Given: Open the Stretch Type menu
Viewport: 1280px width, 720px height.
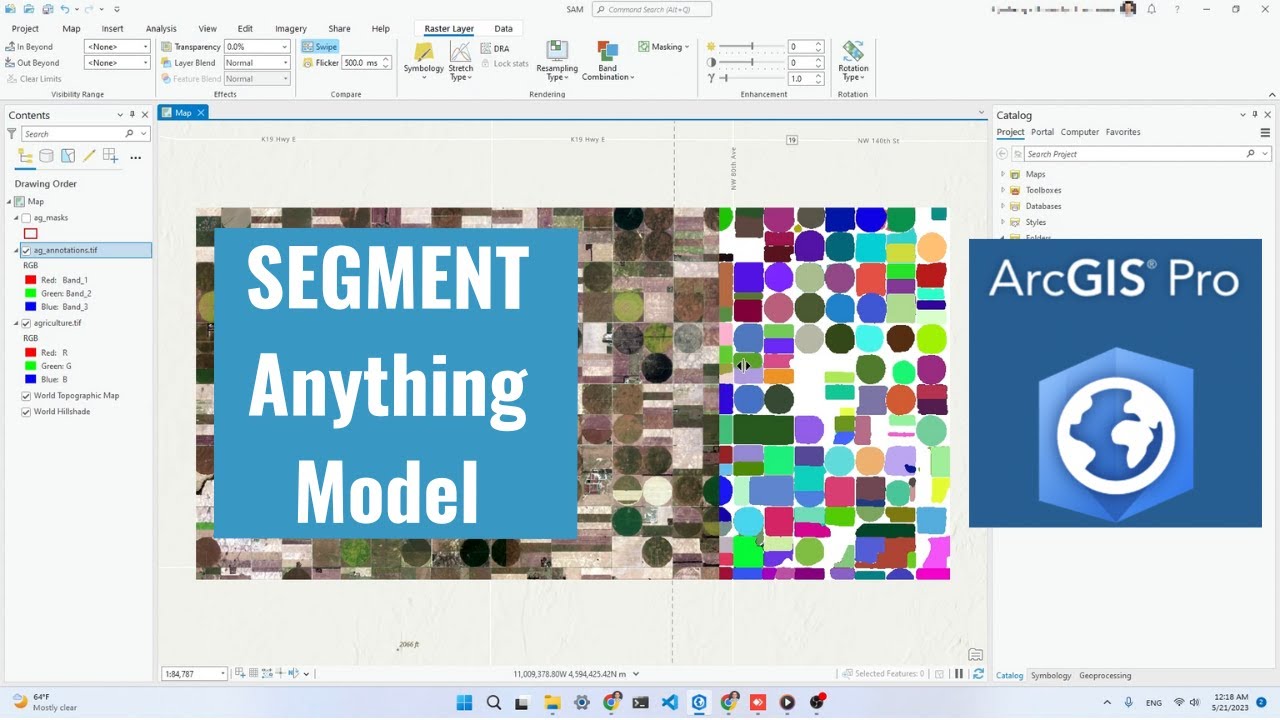Looking at the screenshot, I should click(460, 60).
